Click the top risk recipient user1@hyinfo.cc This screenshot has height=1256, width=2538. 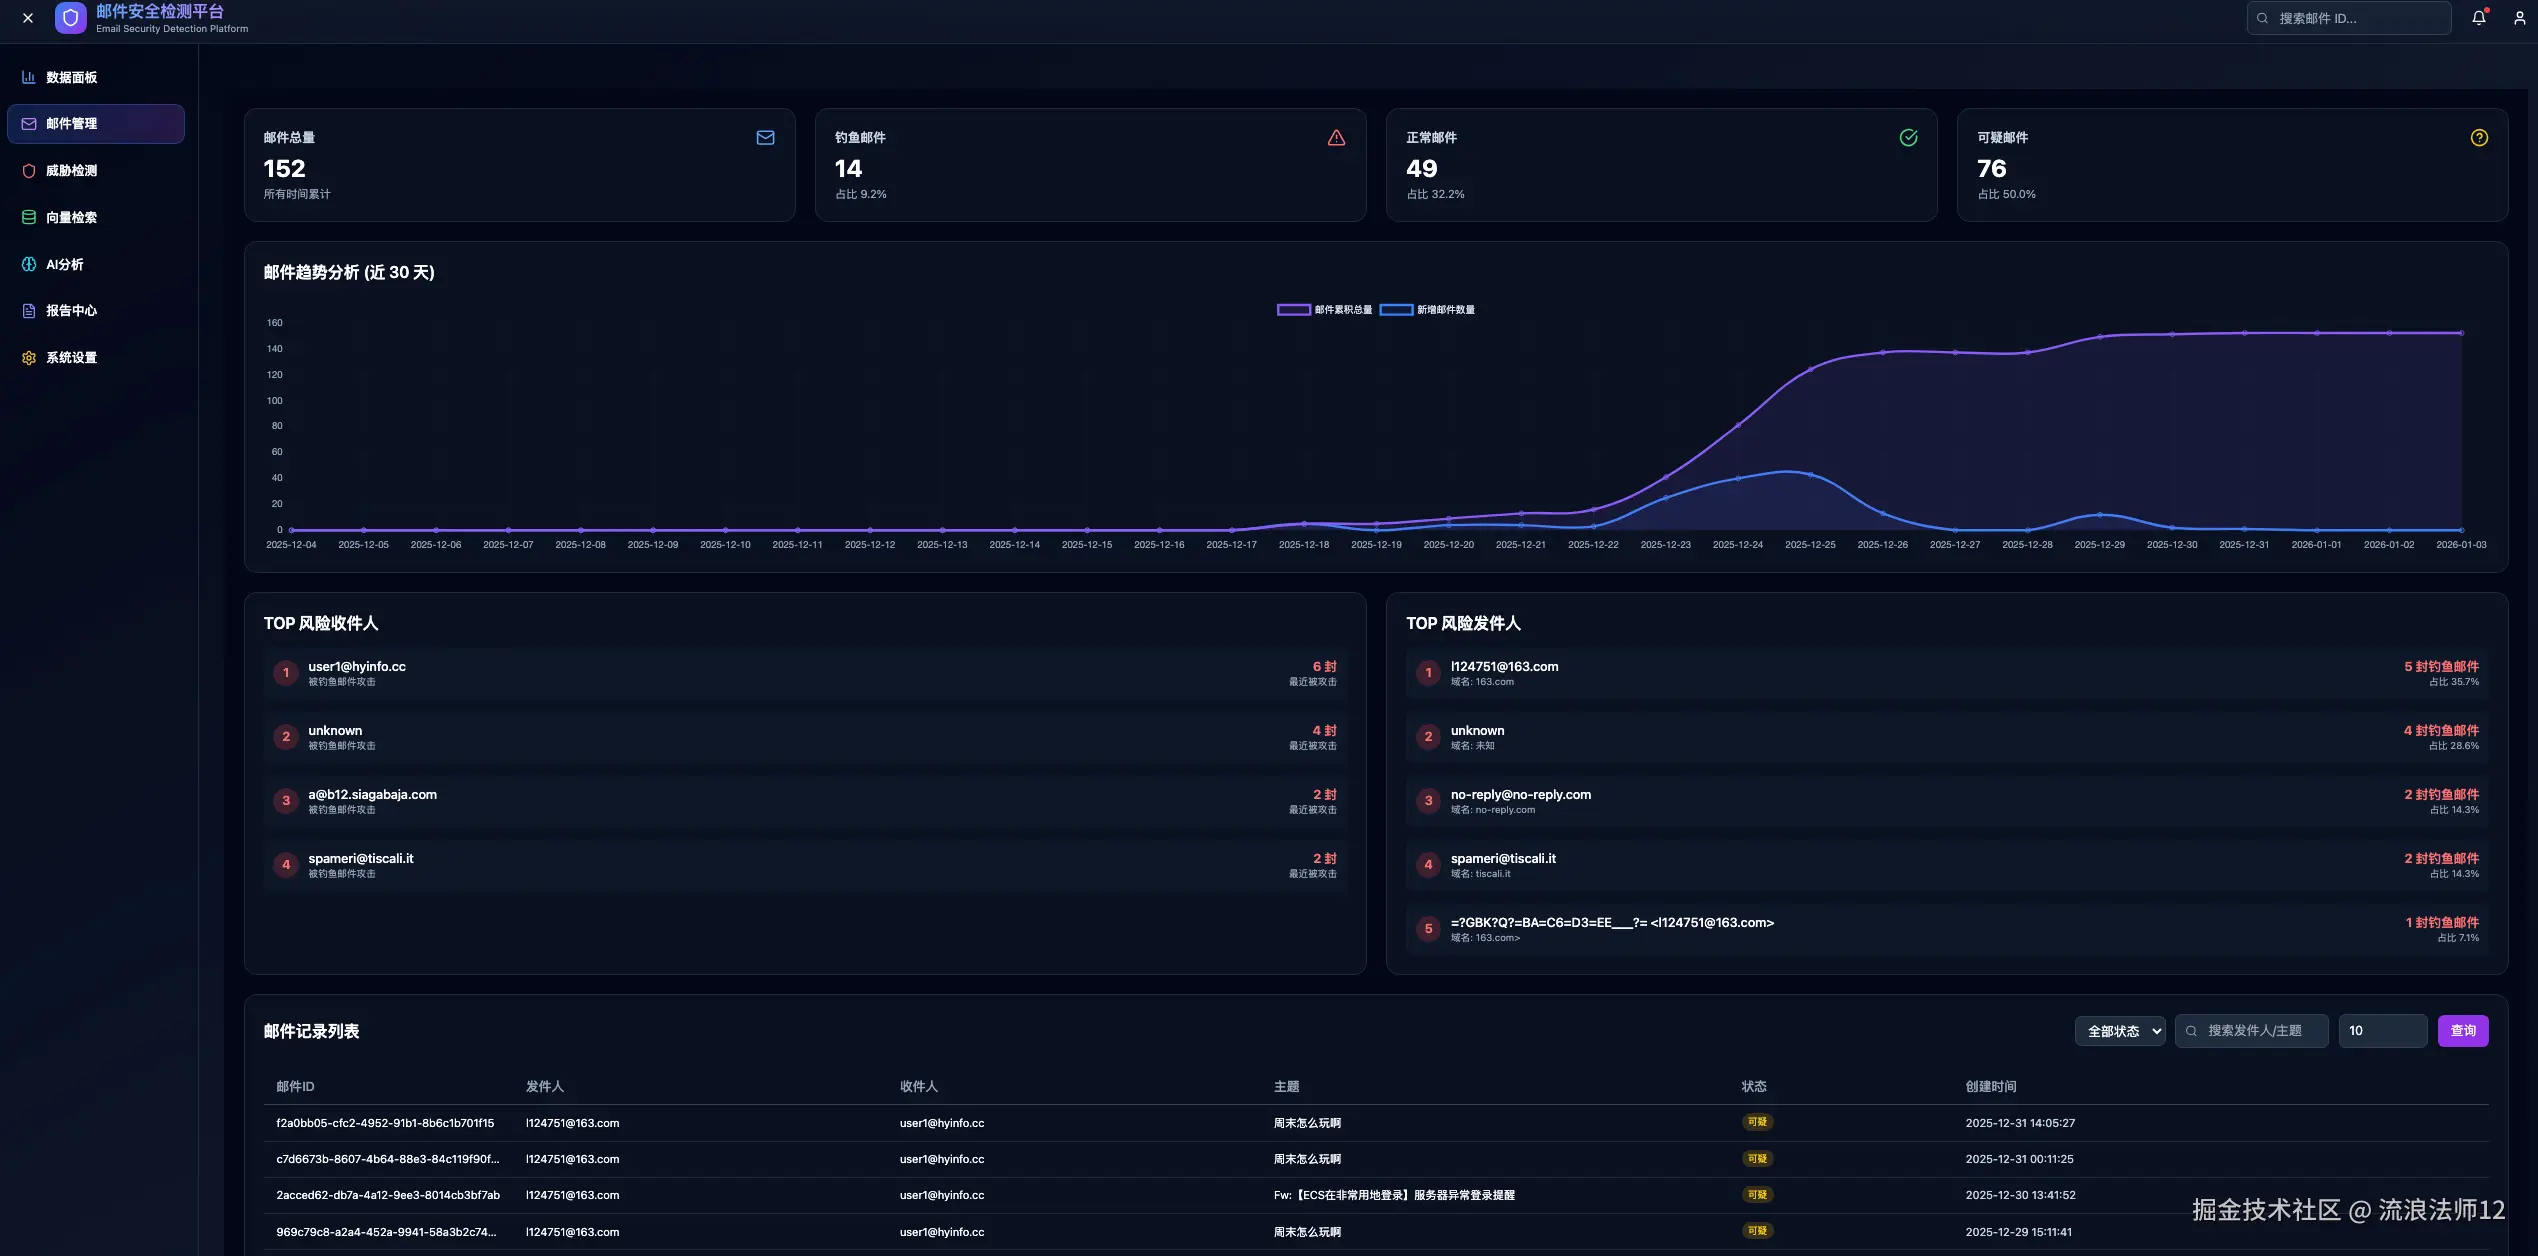coord(357,667)
